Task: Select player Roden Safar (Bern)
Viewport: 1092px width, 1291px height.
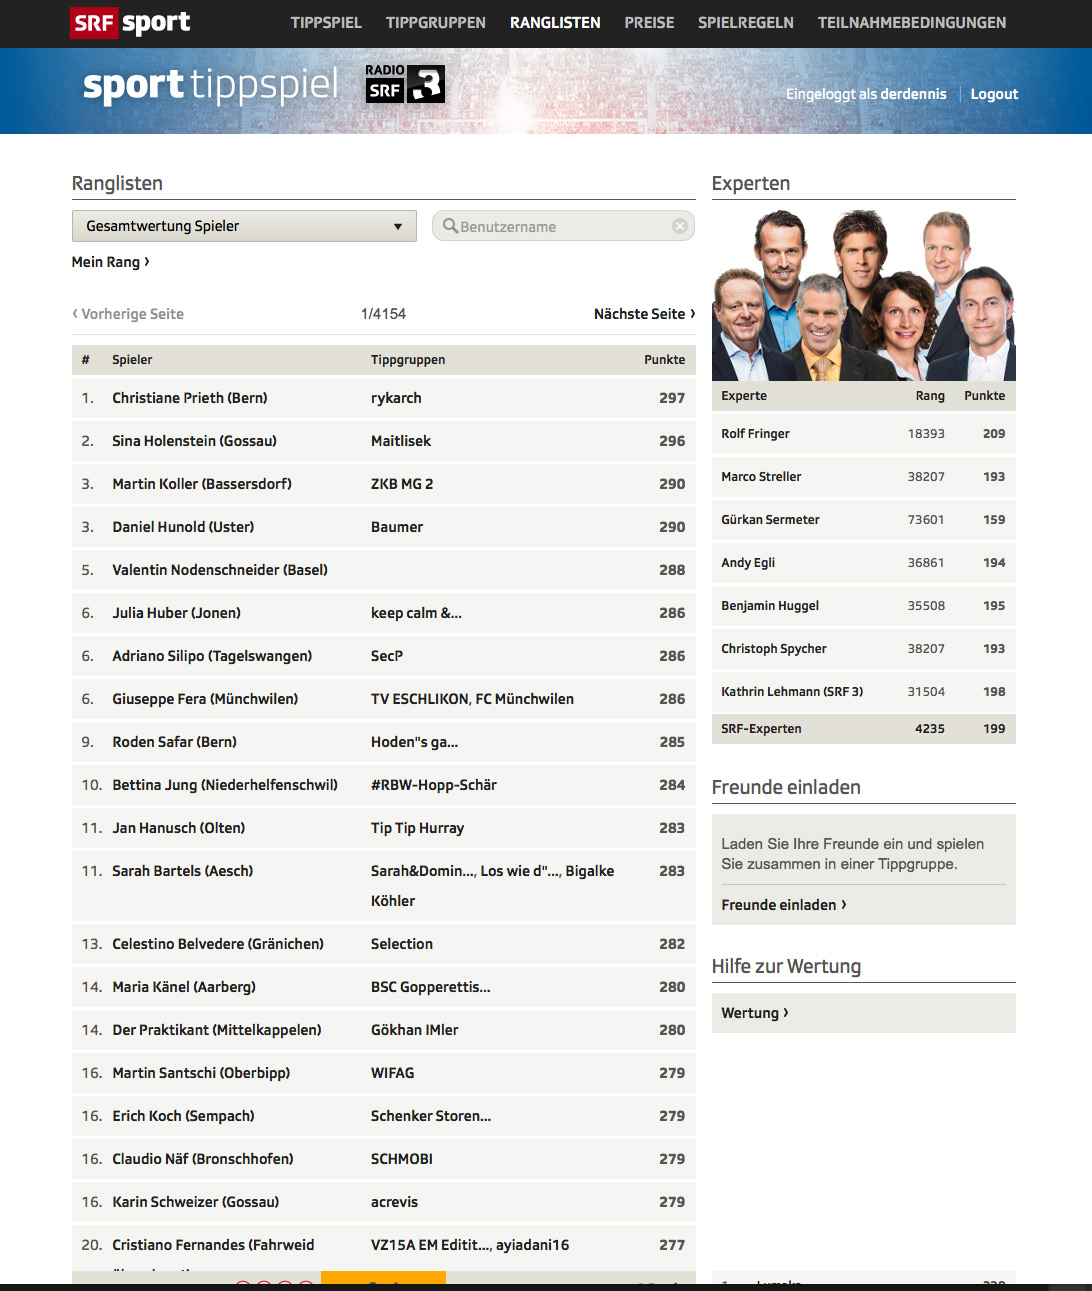Action: click(174, 742)
